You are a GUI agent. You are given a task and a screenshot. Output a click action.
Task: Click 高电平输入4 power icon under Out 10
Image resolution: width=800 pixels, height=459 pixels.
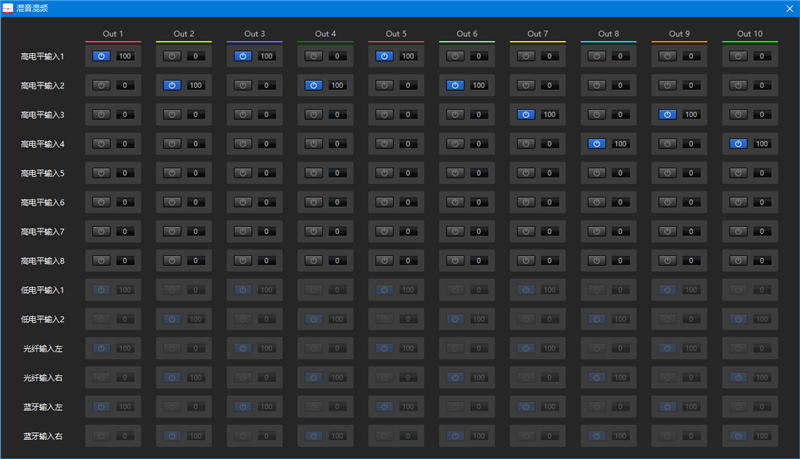click(x=737, y=144)
